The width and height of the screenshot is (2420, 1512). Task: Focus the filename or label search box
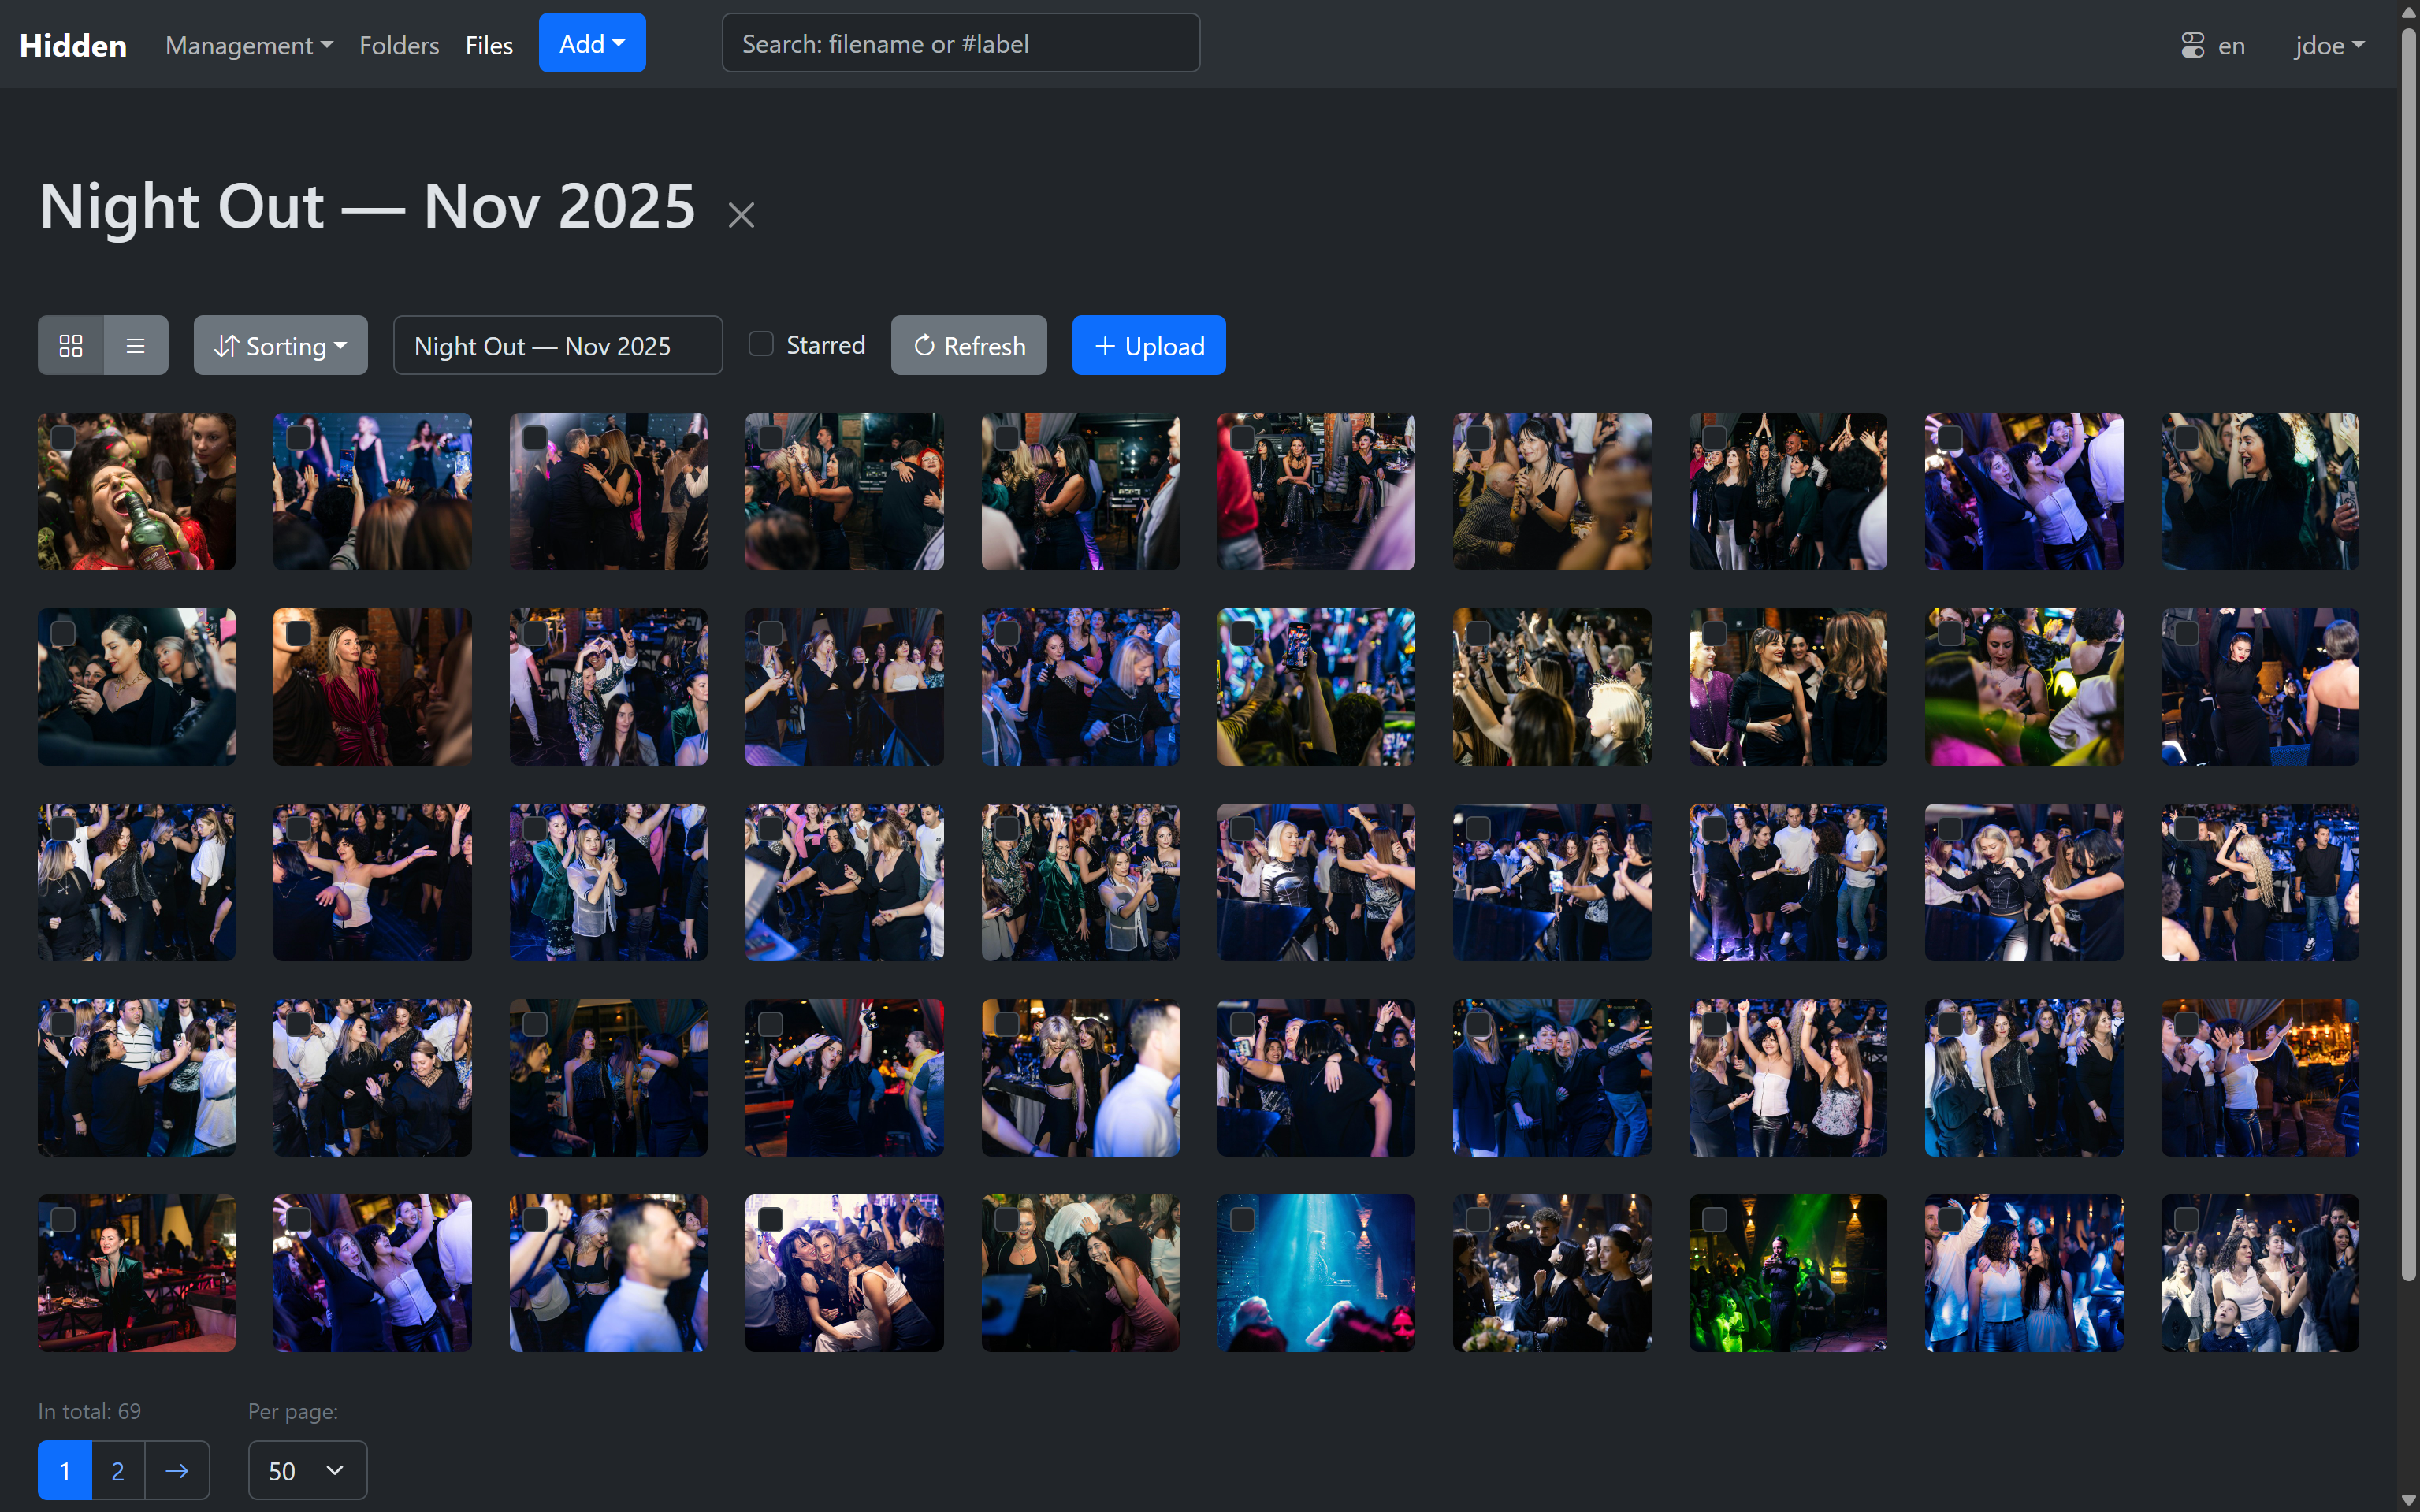click(960, 43)
